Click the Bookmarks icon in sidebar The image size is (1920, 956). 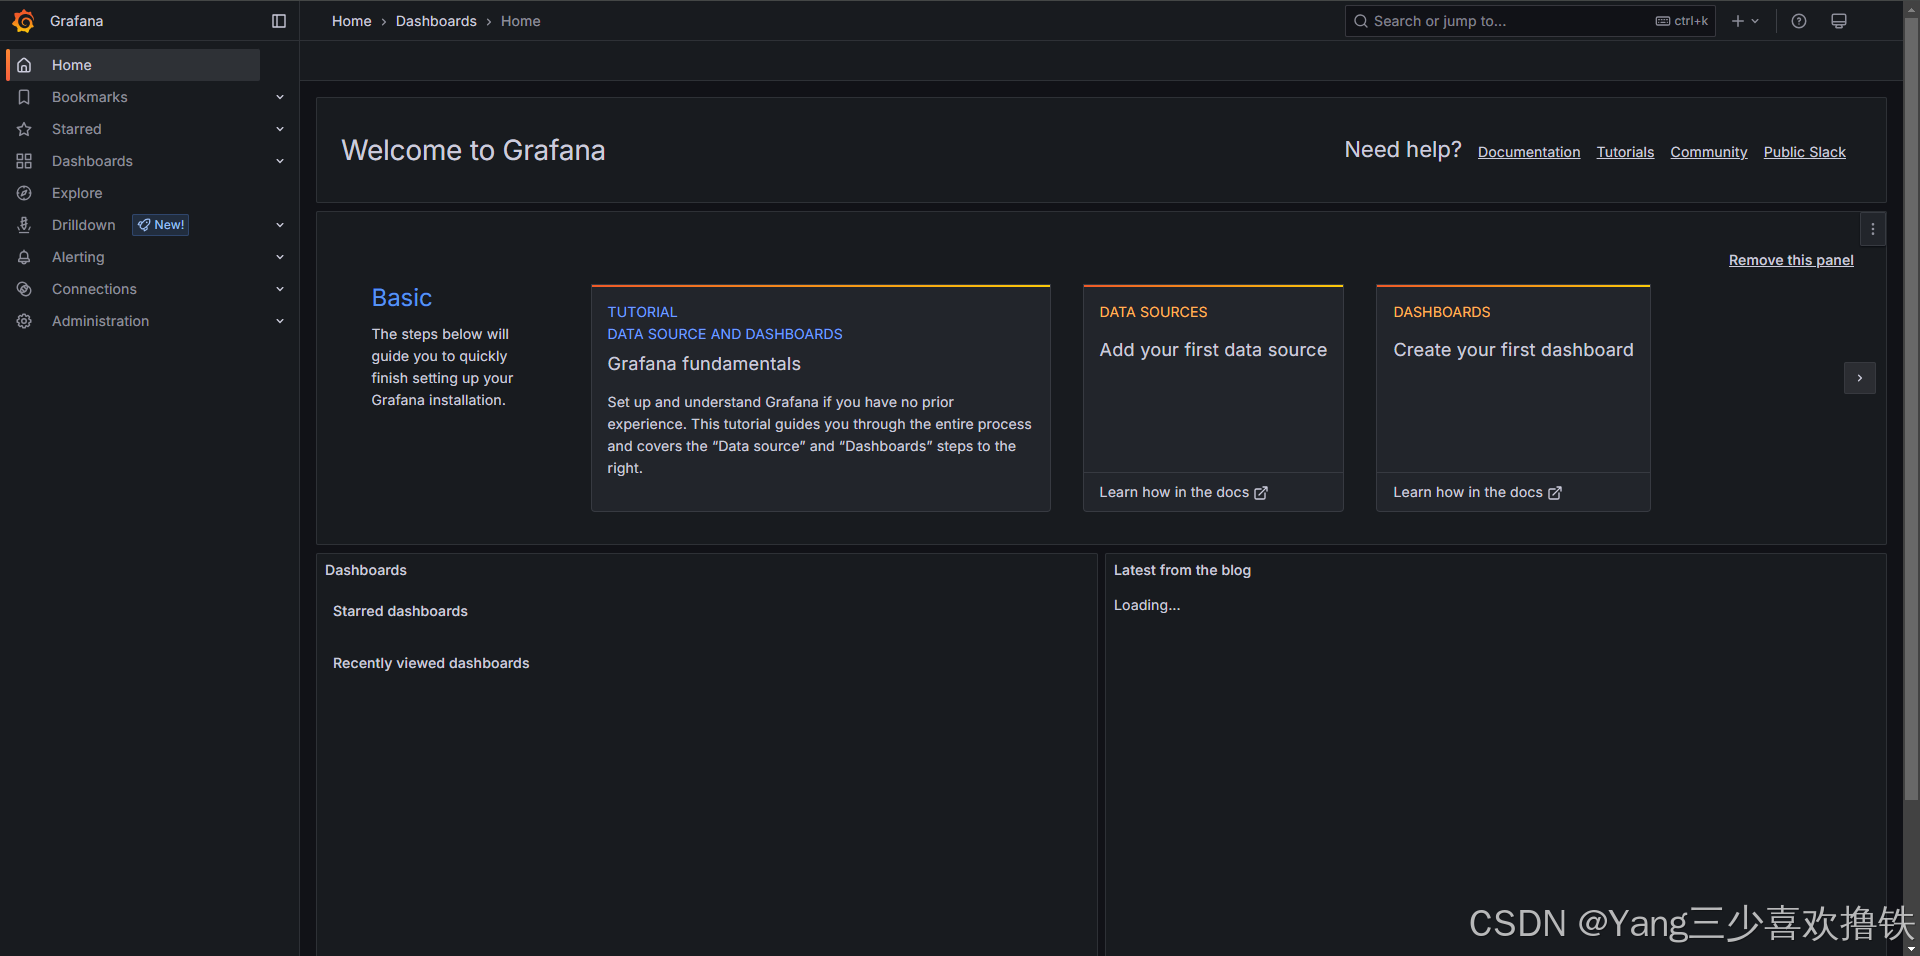coord(24,97)
